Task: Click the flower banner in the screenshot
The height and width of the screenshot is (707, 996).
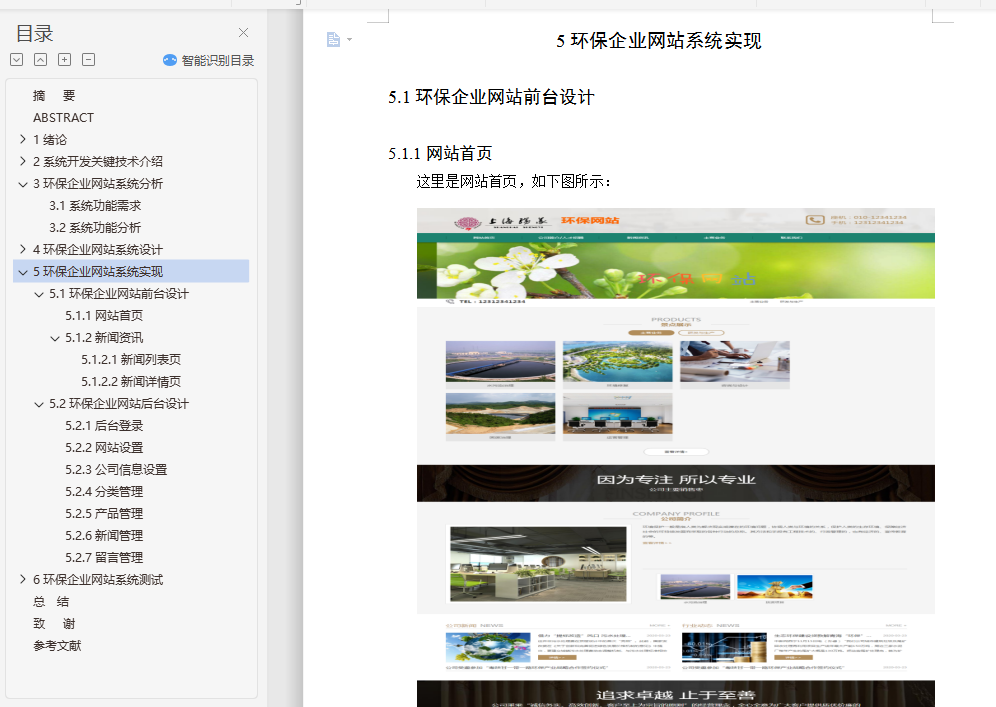Action: (676, 271)
